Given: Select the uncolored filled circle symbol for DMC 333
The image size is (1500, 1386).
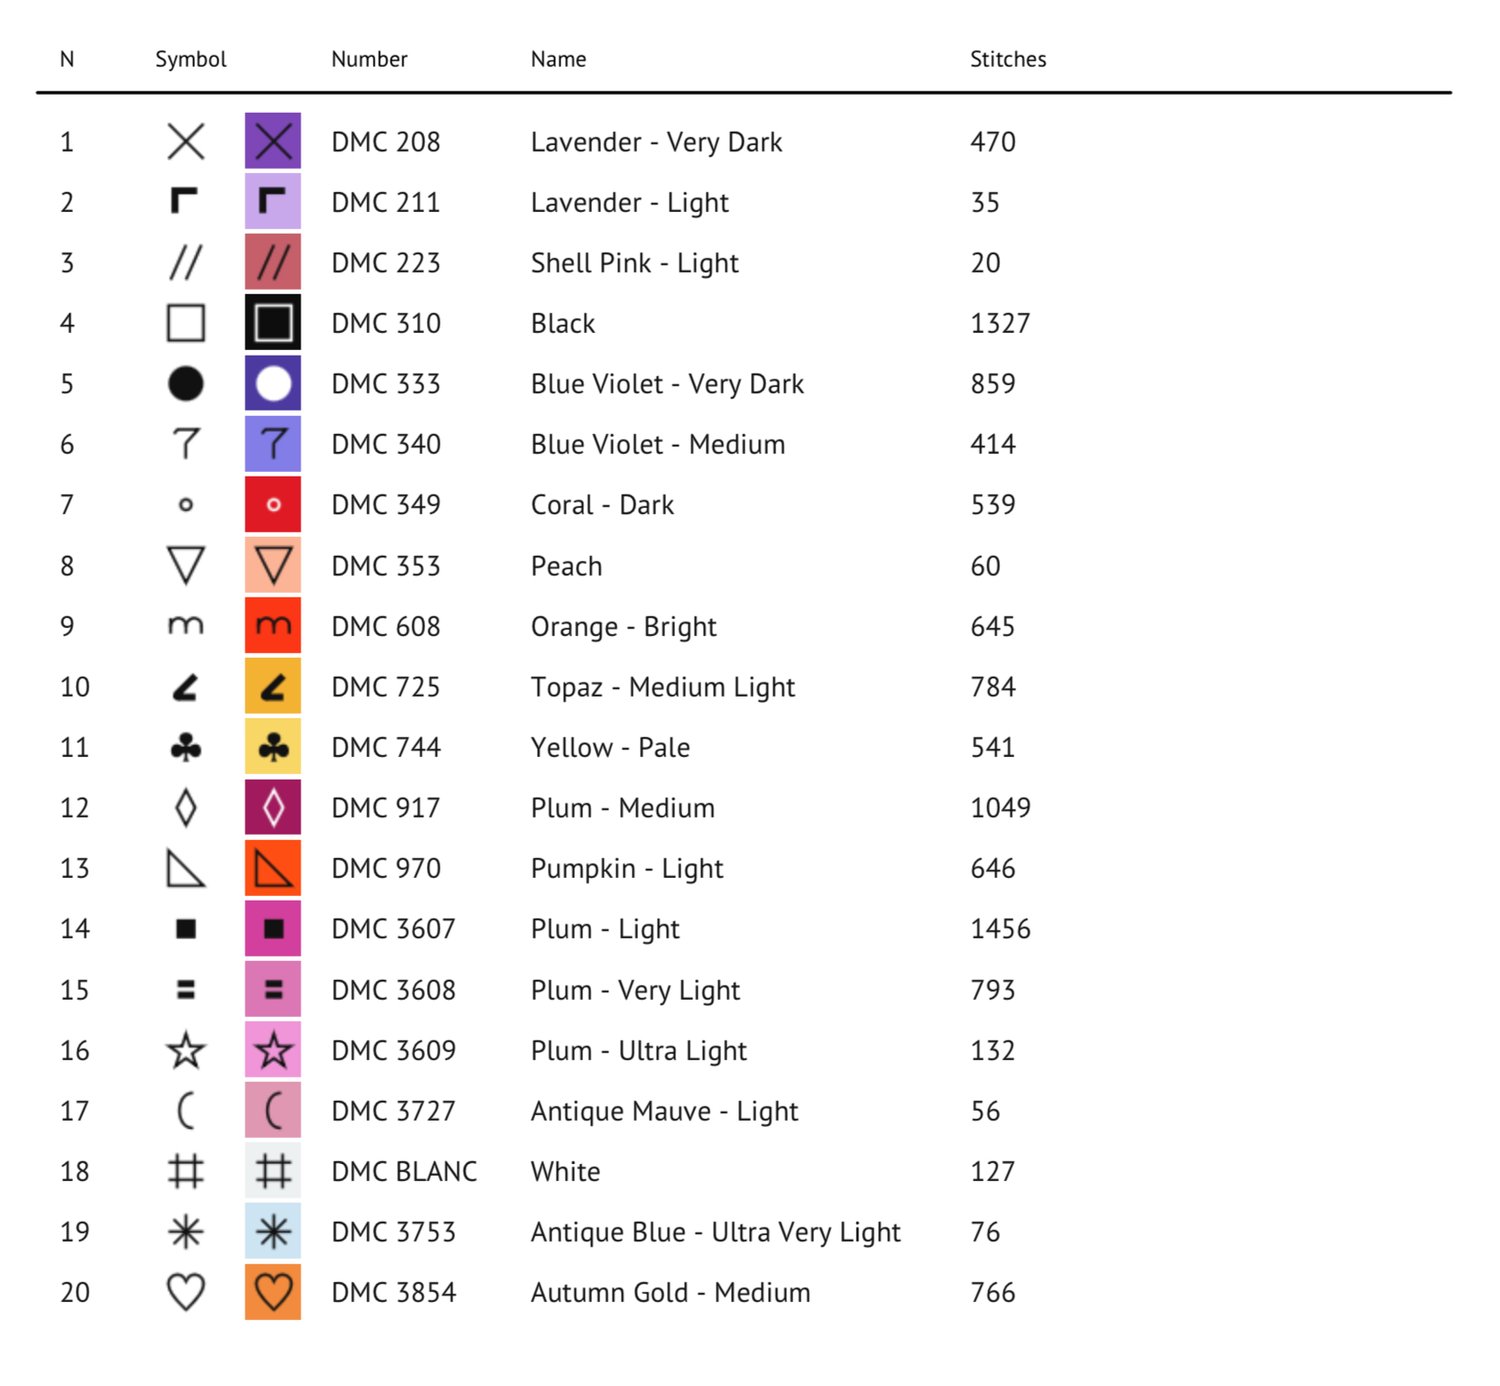Looking at the screenshot, I should tap(186, 384).
